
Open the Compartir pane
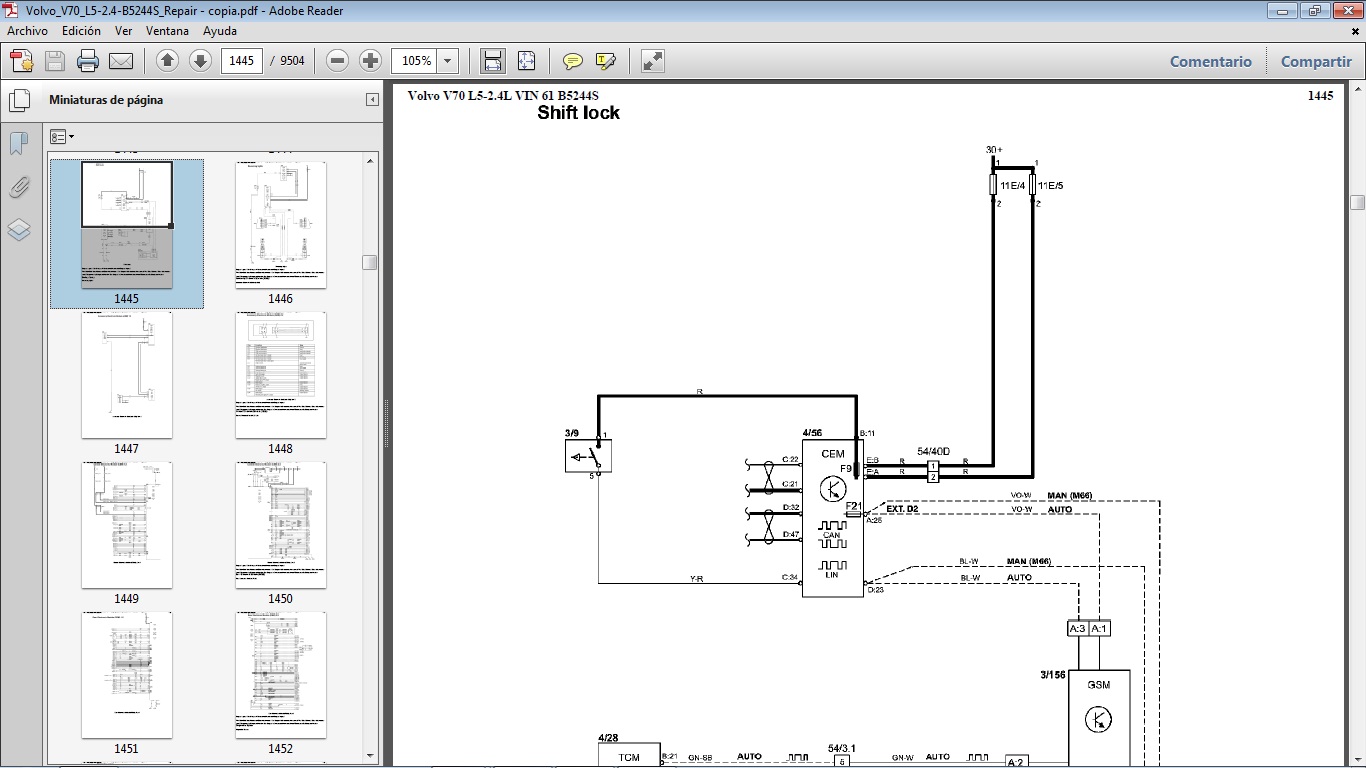(x=1316, y=61)
